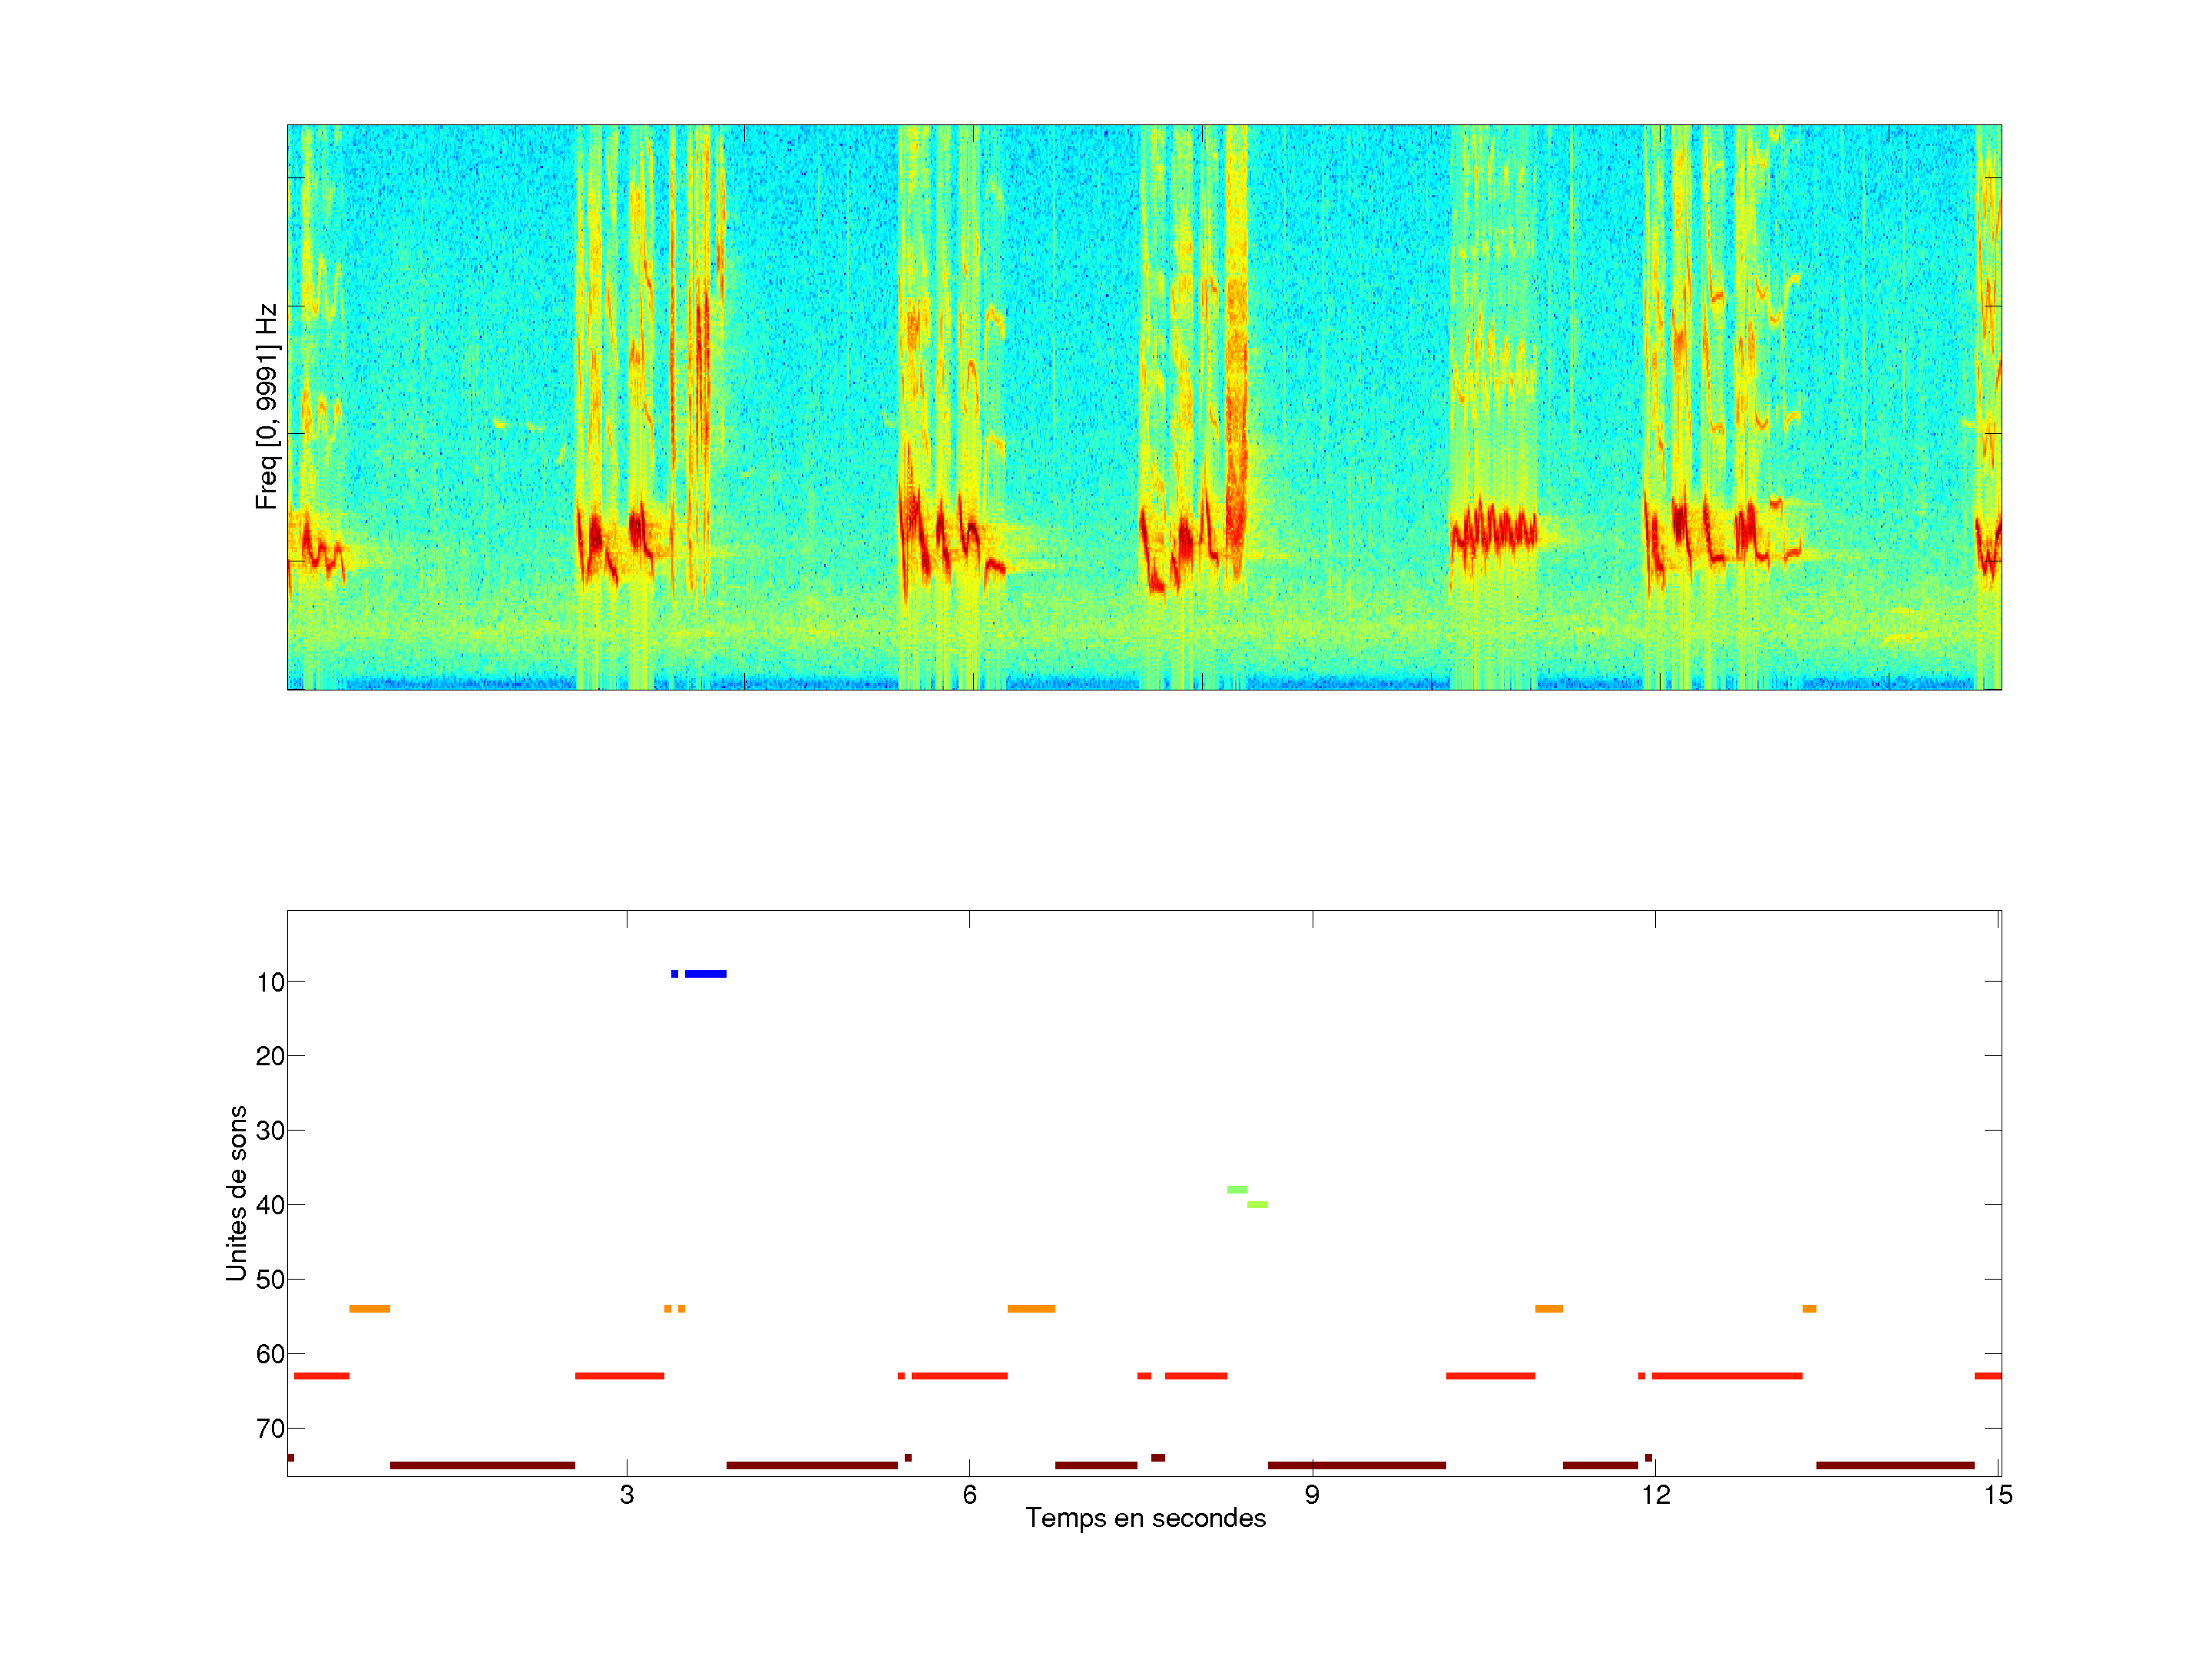
Task: Click x-axis tick label '12'
Action: point(1655,1495)
